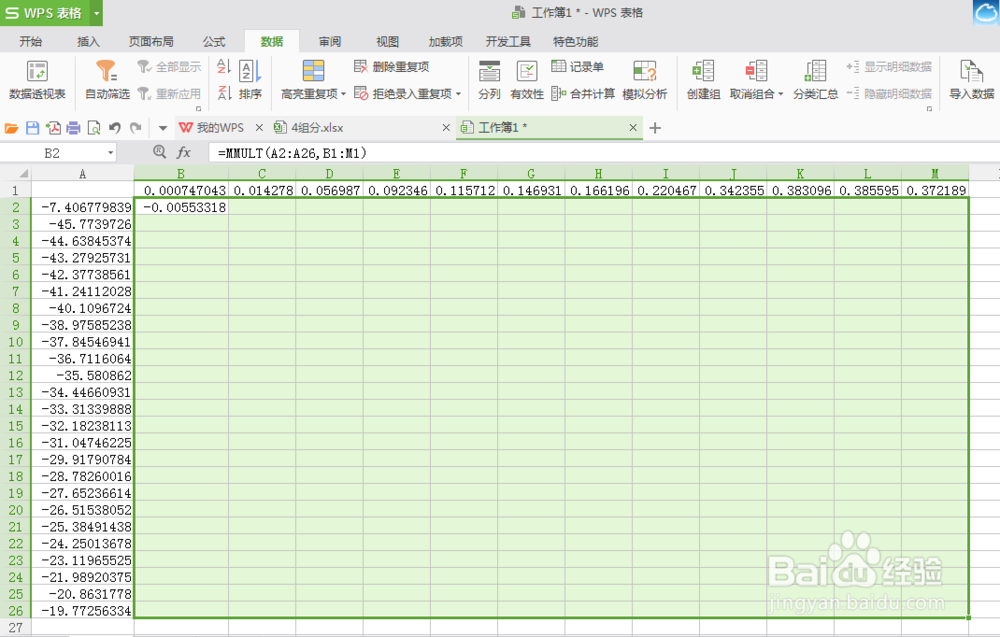Click the print icon

[73, 128]
